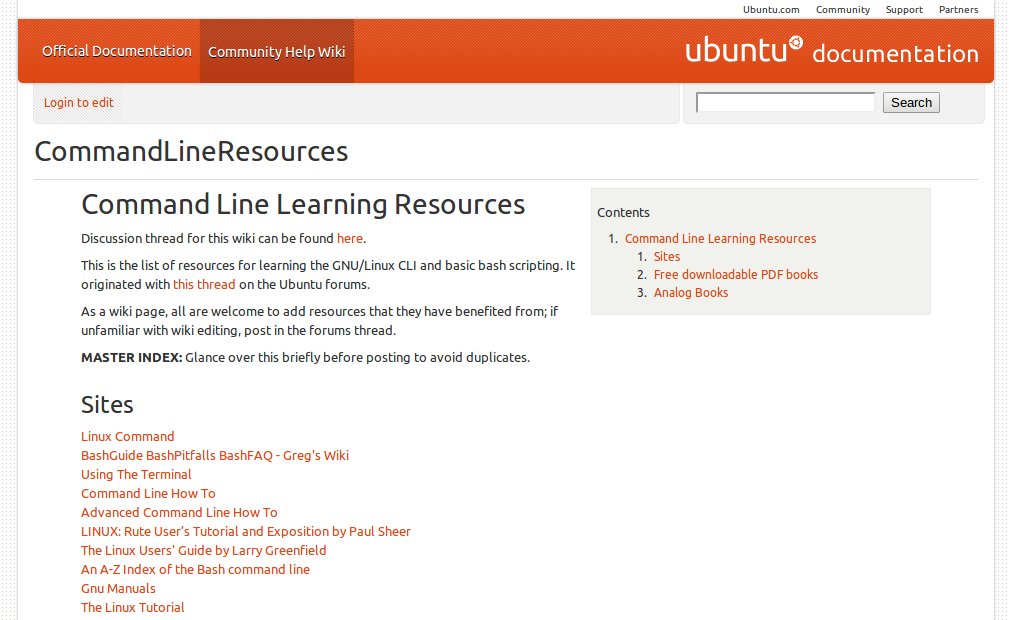This screenshot has width=1009, height=620.
Task: Click the Login to edit link
Action: pyautogui.click(x=79, y=102)
